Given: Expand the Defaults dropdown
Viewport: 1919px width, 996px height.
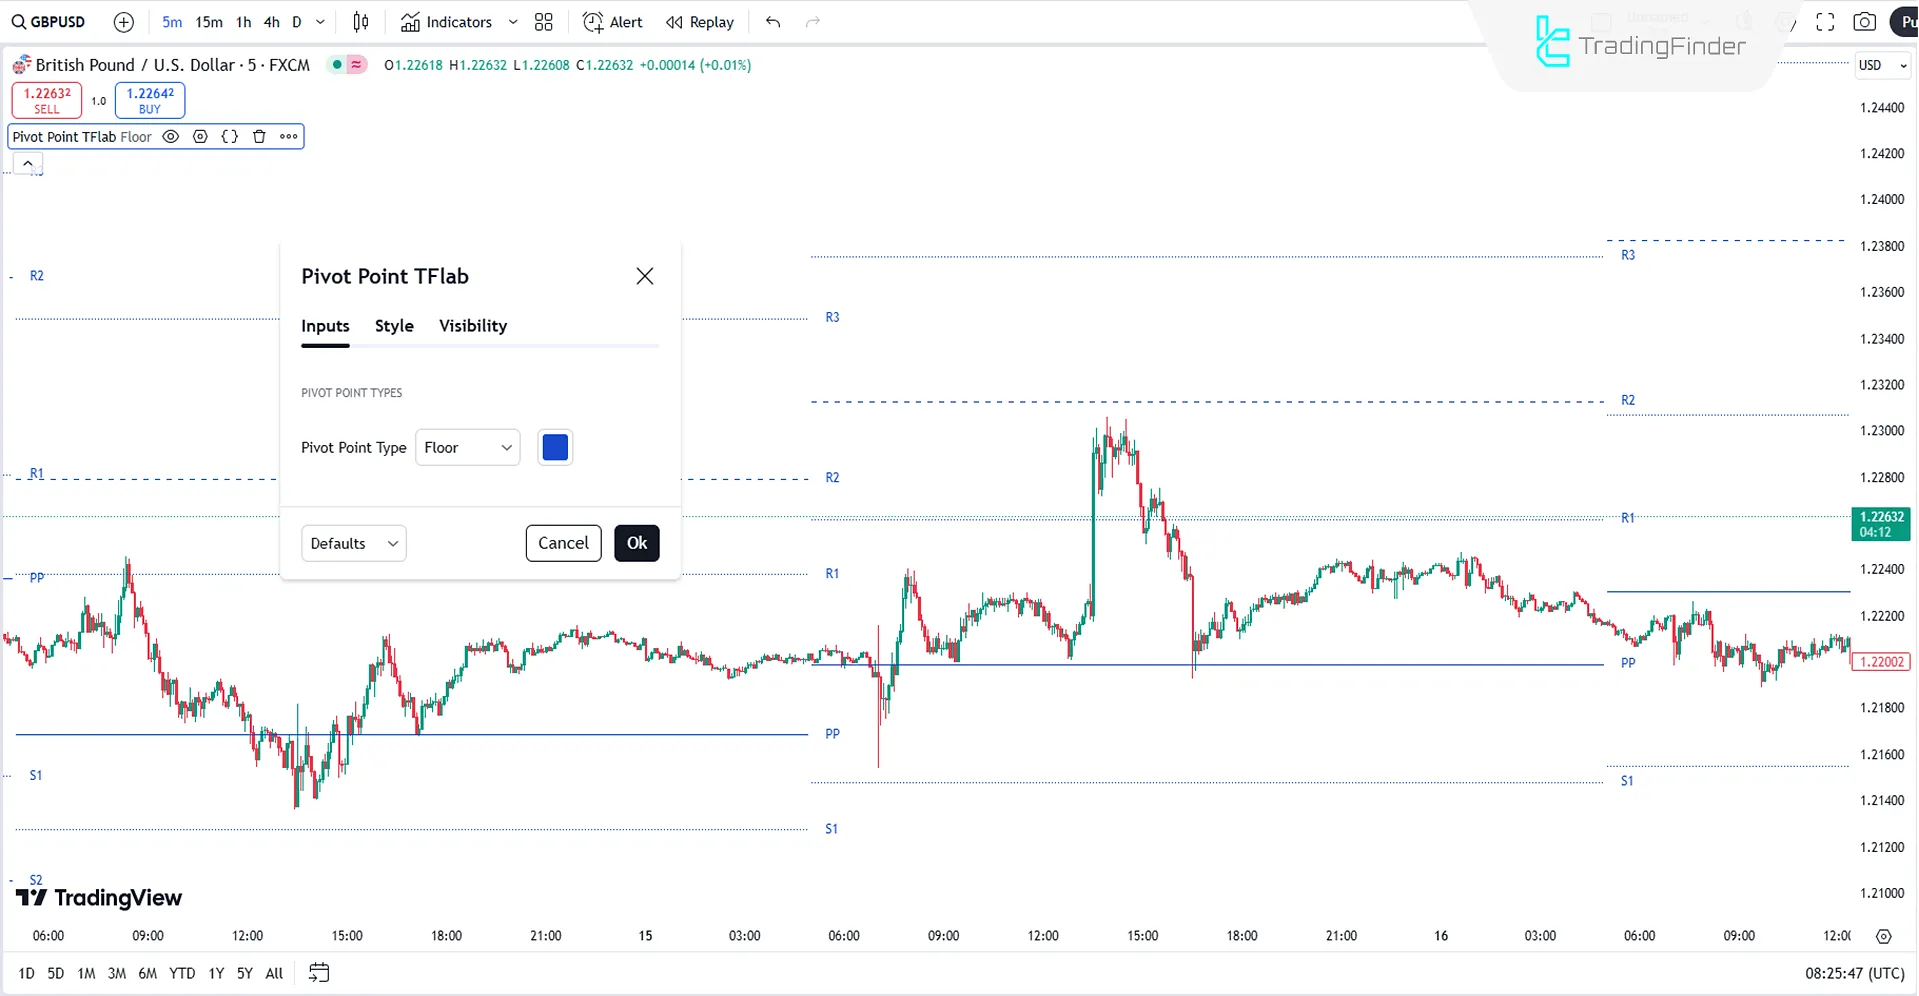Looking at the screenshot, I should tap(352, 543).
